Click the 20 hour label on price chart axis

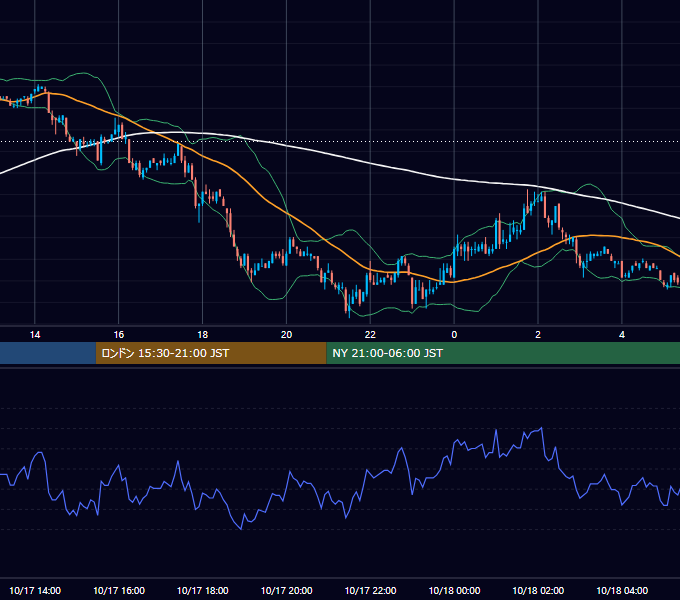click(x=286, y=335)
